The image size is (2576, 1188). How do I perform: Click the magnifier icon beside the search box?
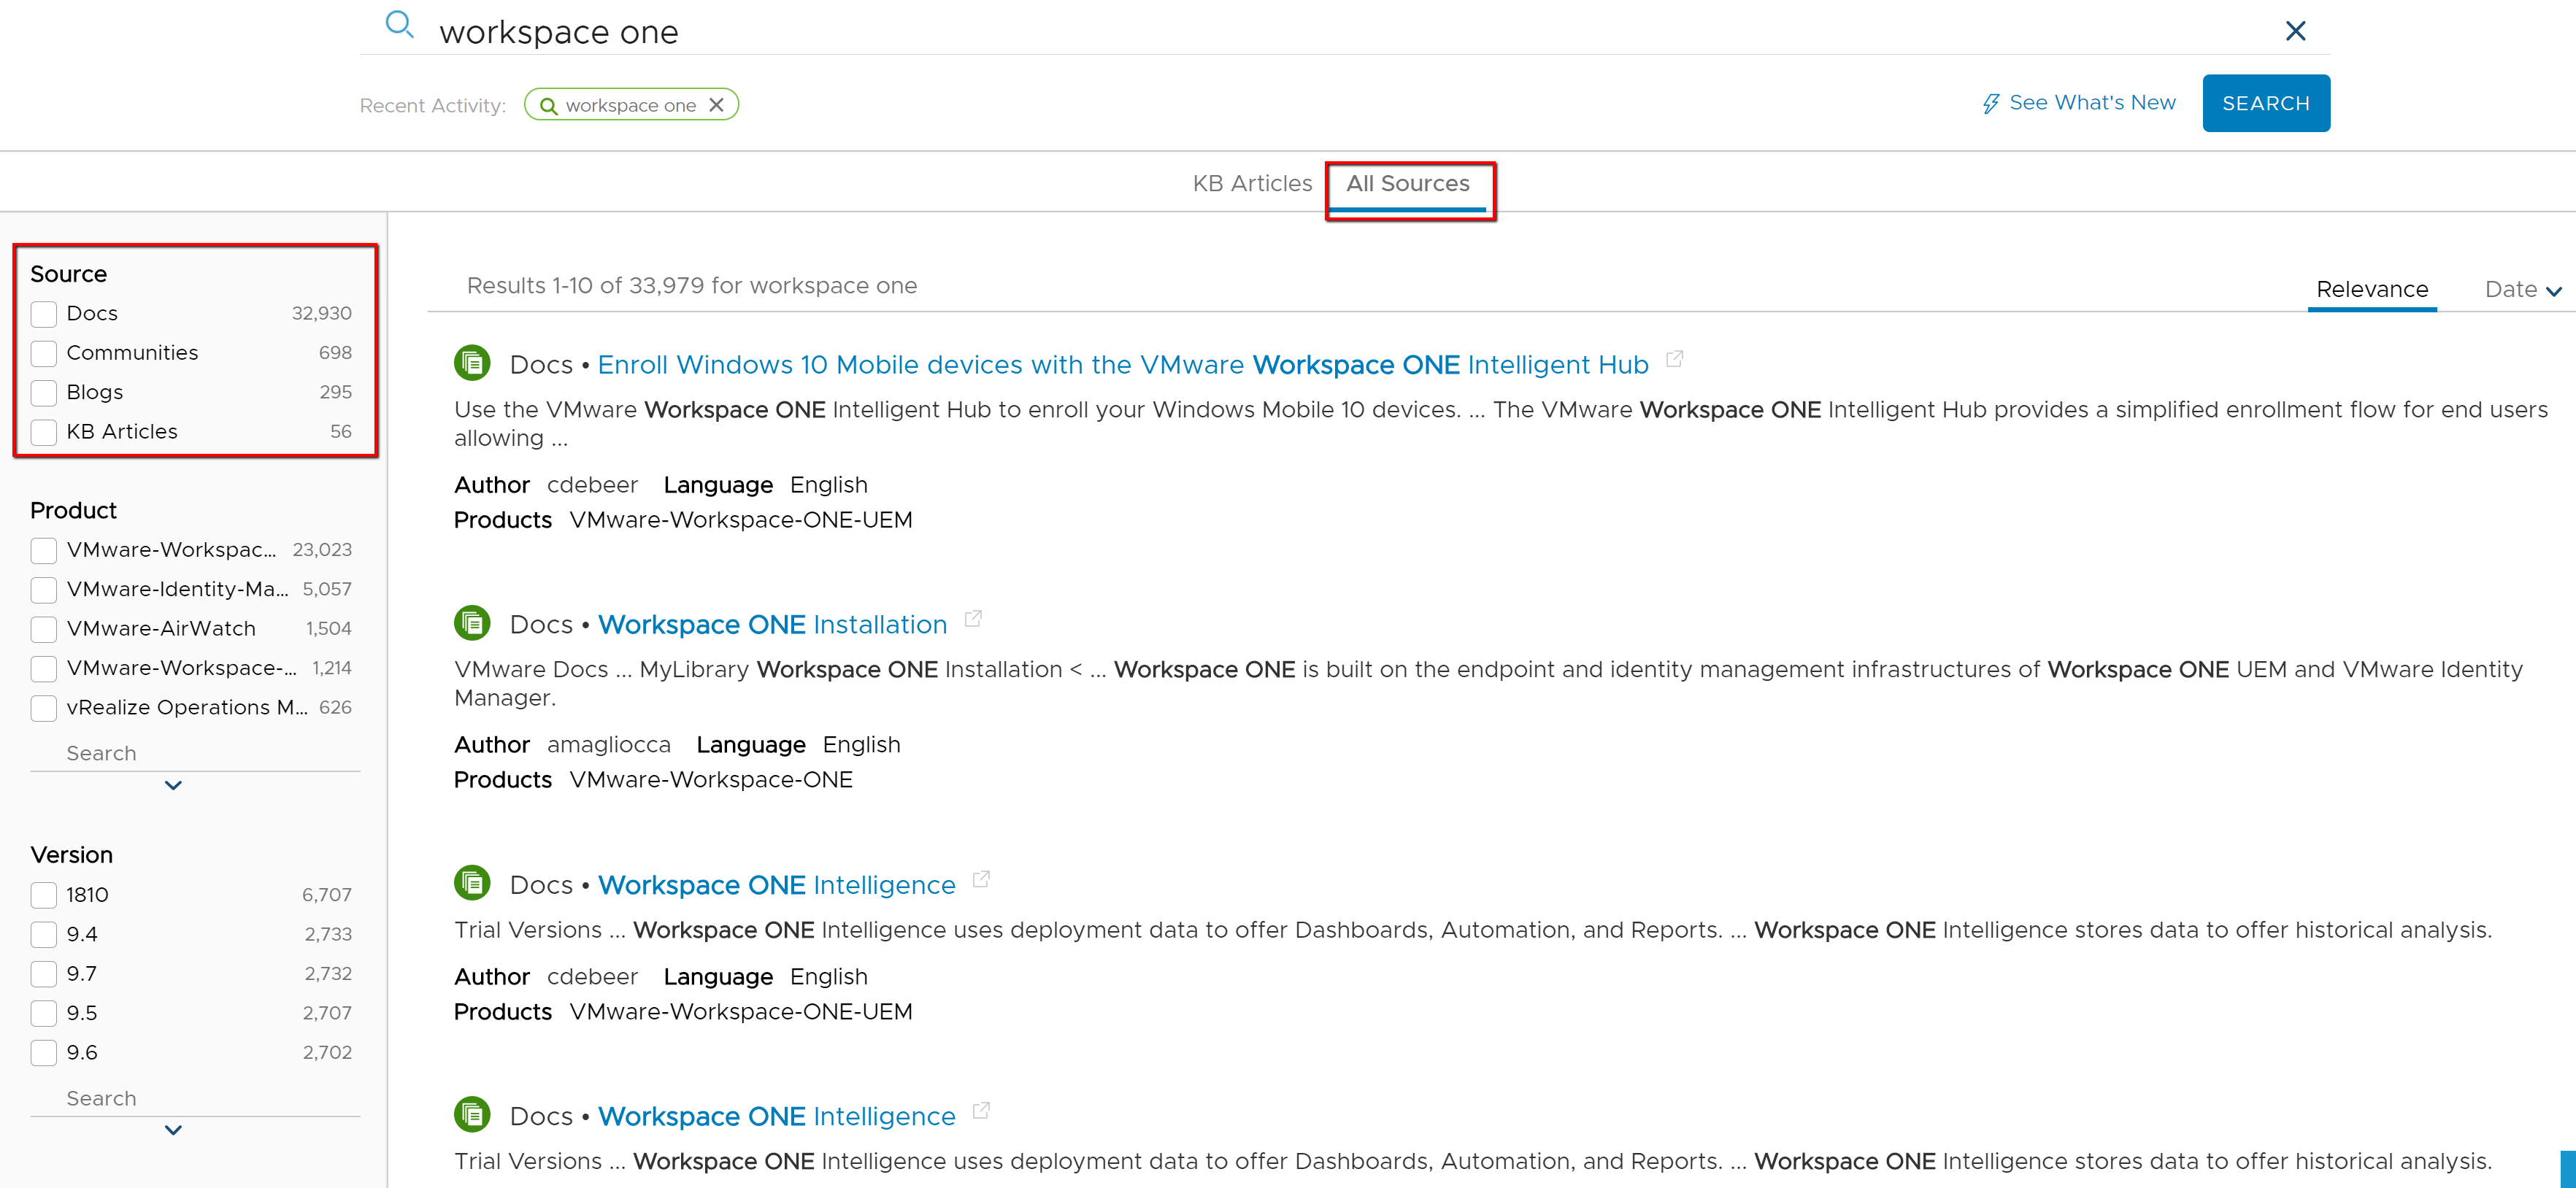399,25
